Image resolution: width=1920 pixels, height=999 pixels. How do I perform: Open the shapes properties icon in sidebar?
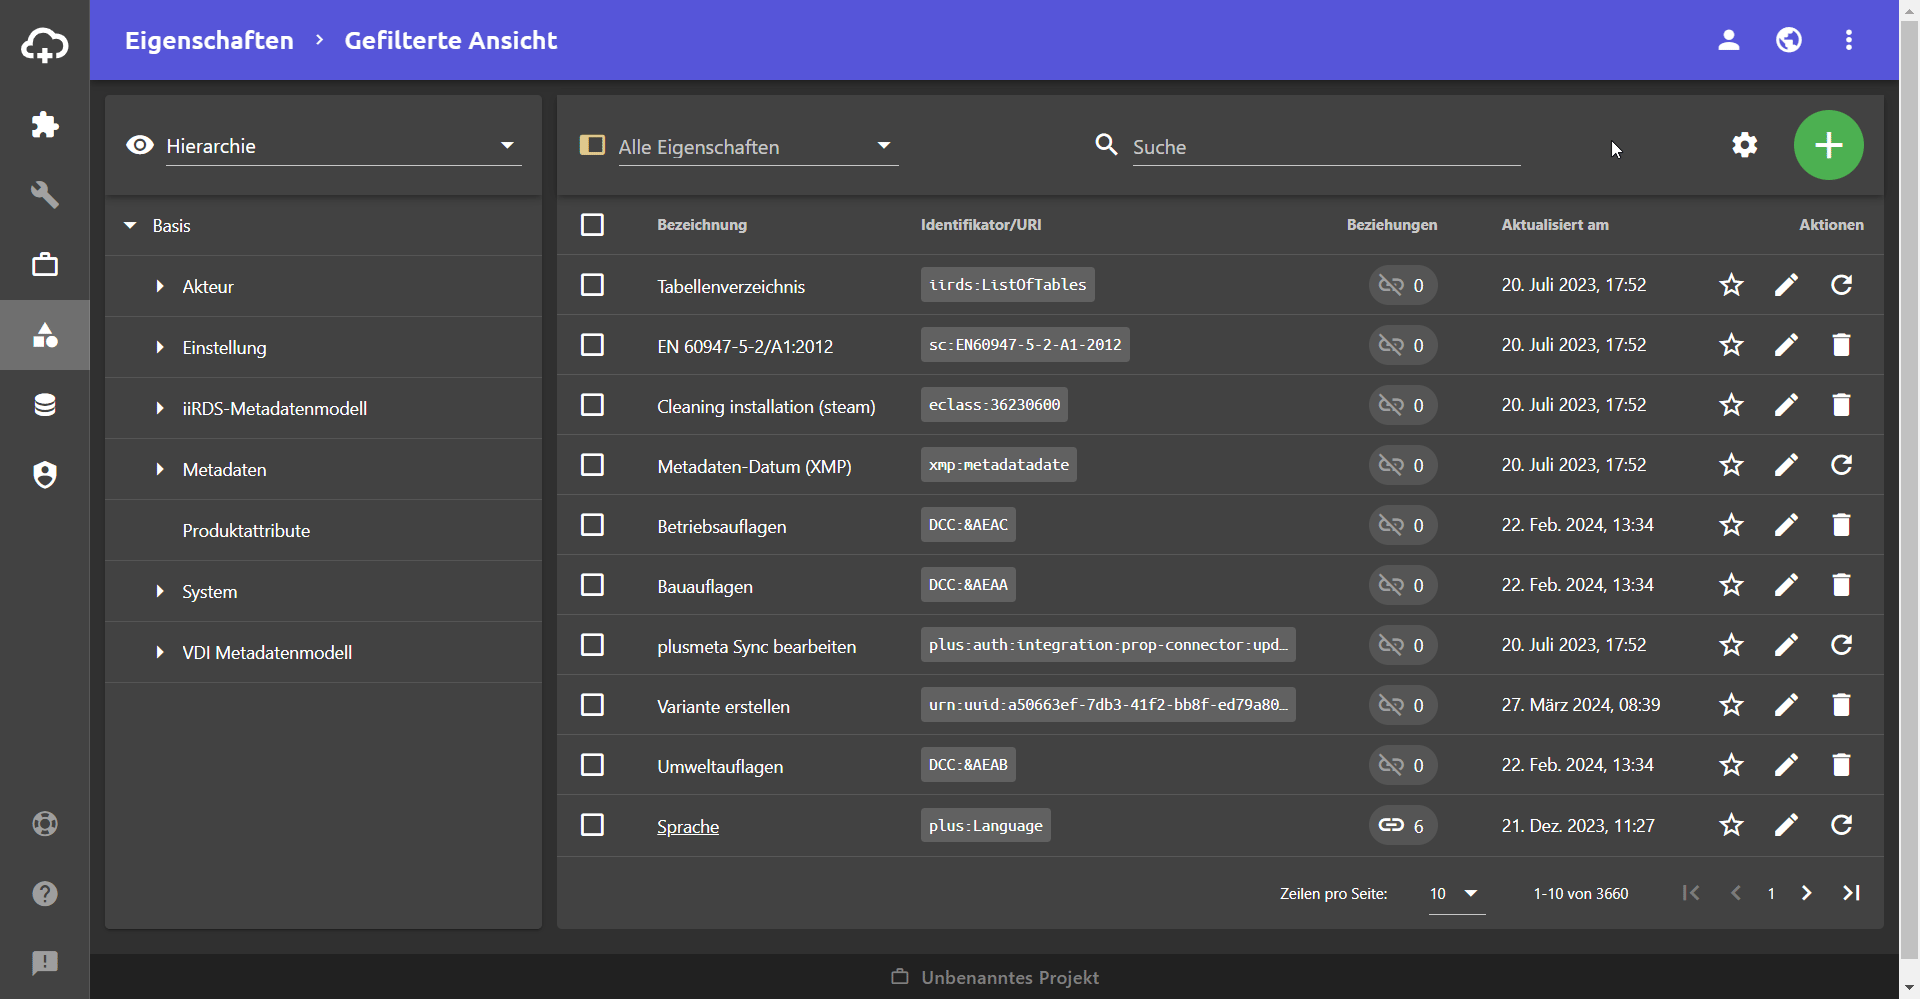coord(45,335)
